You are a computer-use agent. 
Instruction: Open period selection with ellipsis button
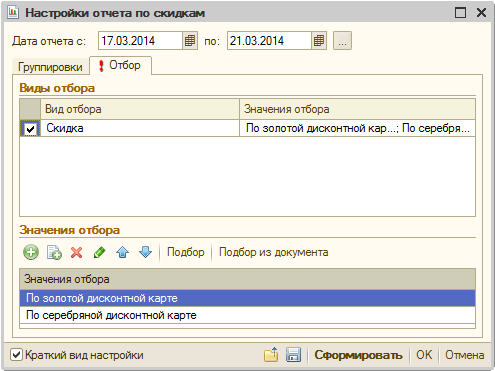coord(342,41)
